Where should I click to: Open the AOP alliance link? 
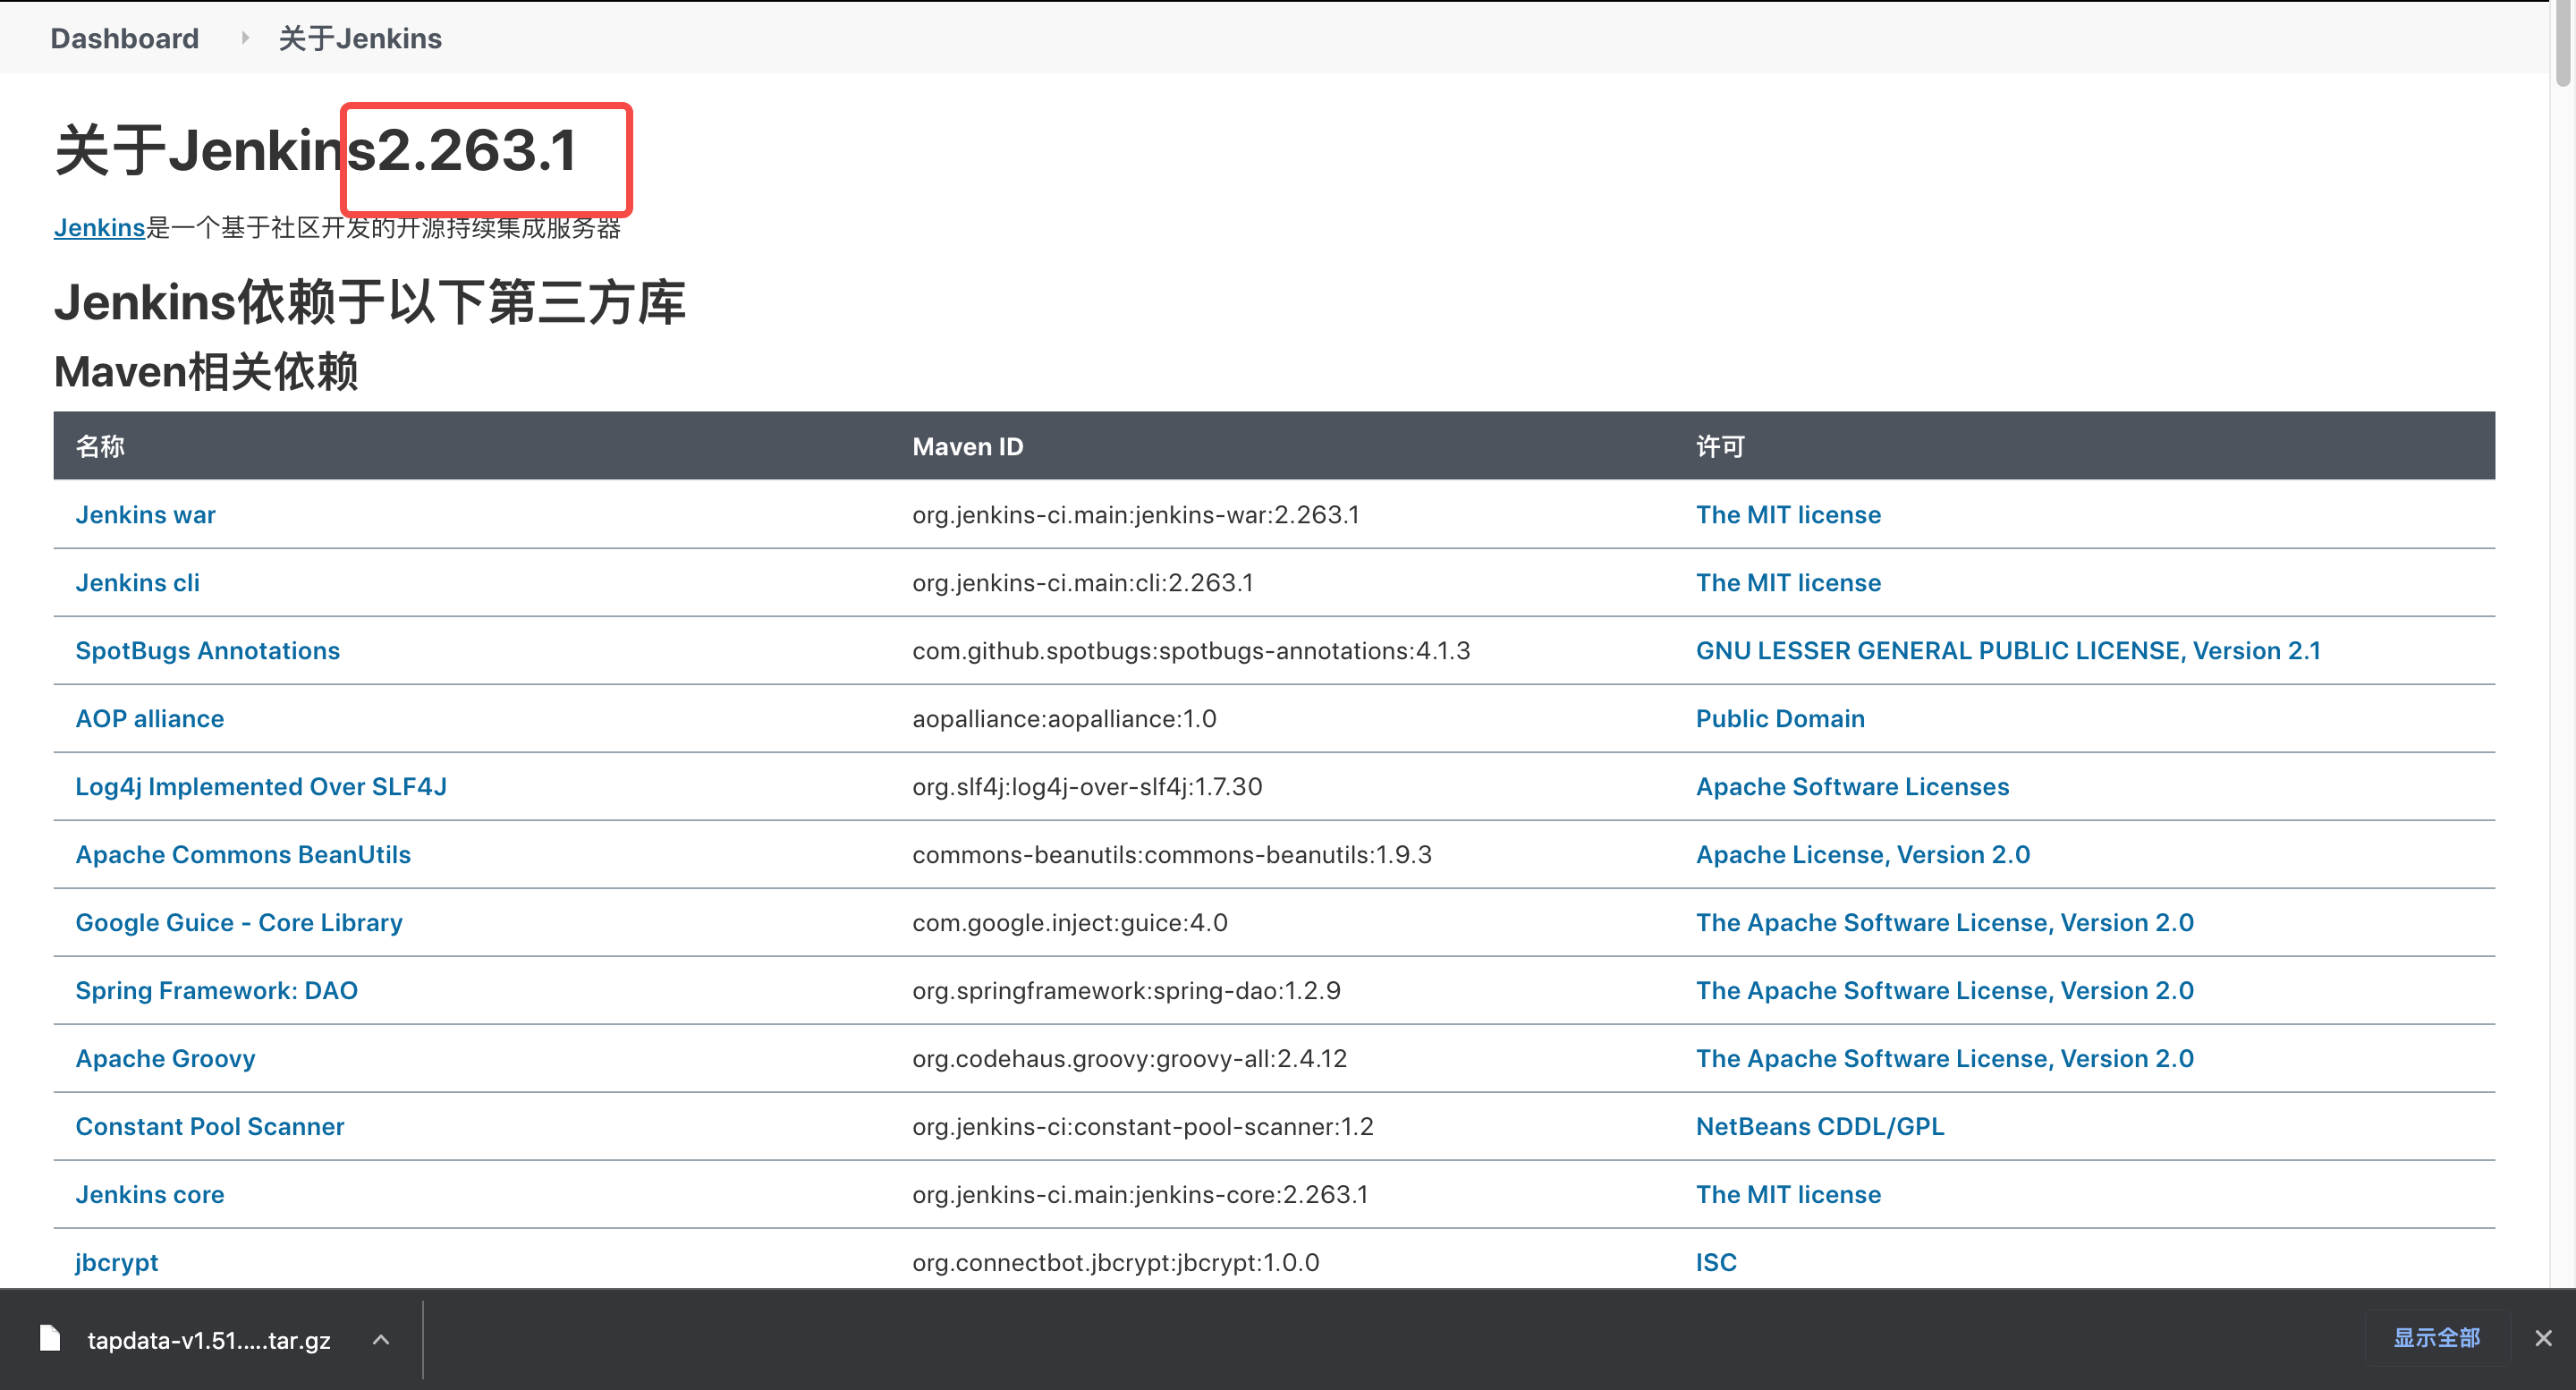150,719
